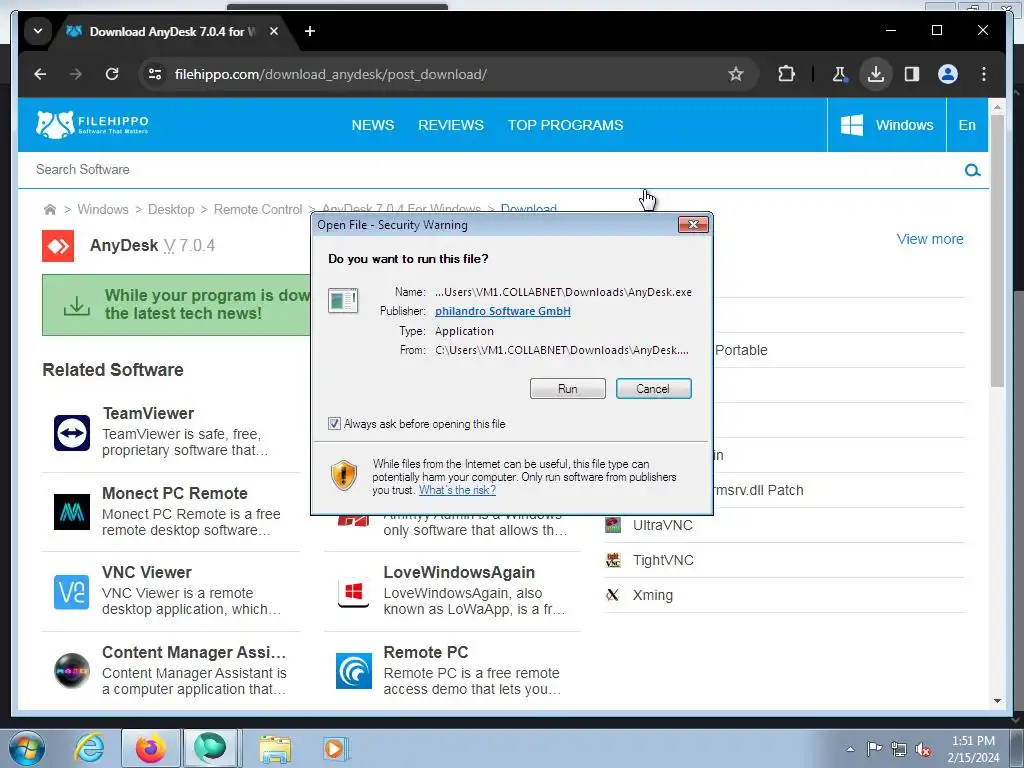This screenshot has width=1024, height=768.
Task: Open the Windows Start button
Action: coord(26,748)
